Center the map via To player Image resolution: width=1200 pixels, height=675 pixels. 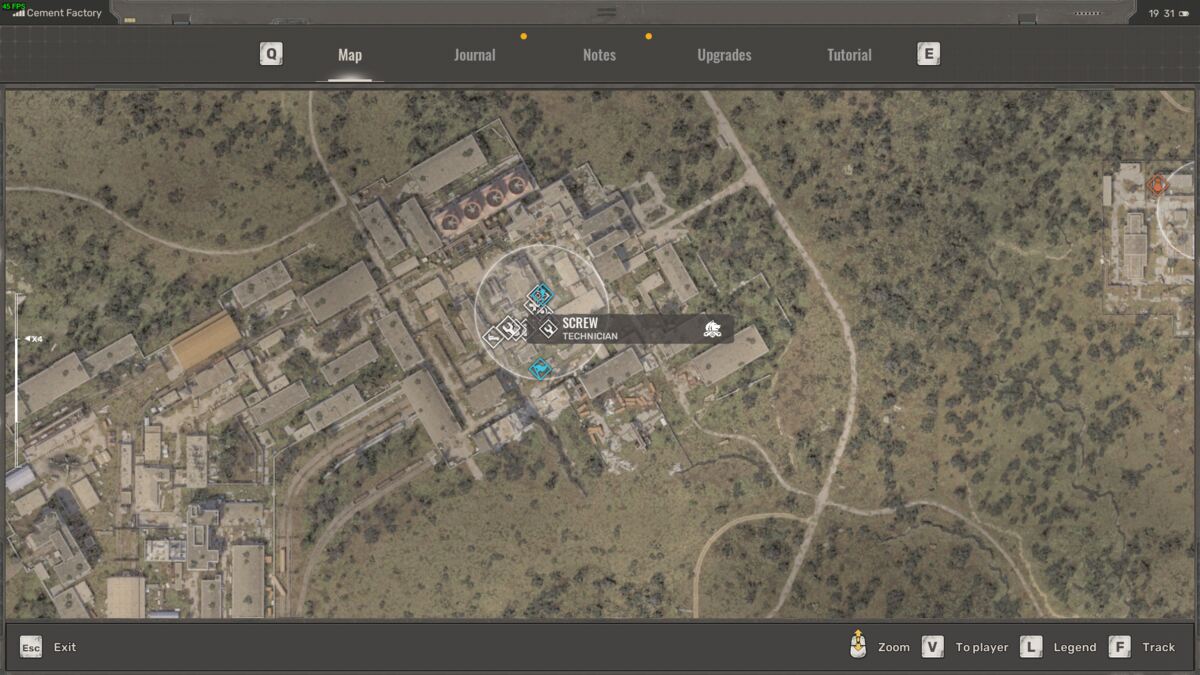click(982, 647)
